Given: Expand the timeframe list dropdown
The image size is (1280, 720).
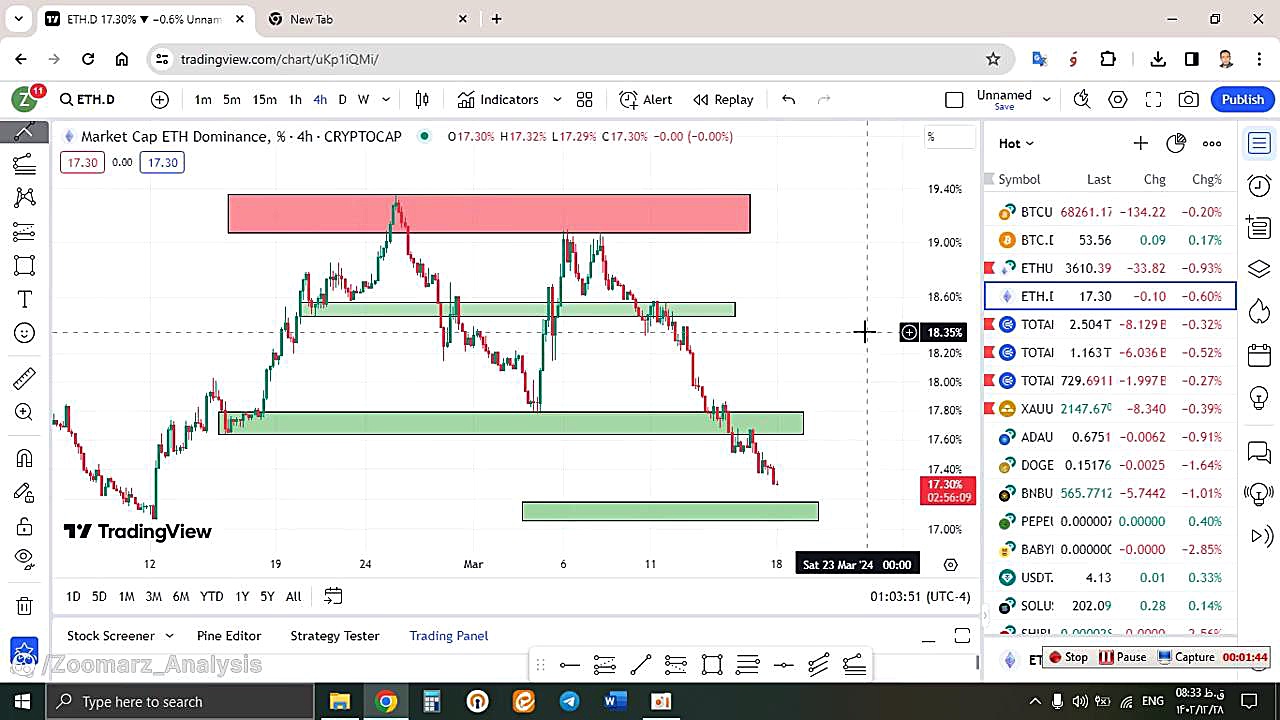Looking at the screenshot, I should tap(386, 99).
